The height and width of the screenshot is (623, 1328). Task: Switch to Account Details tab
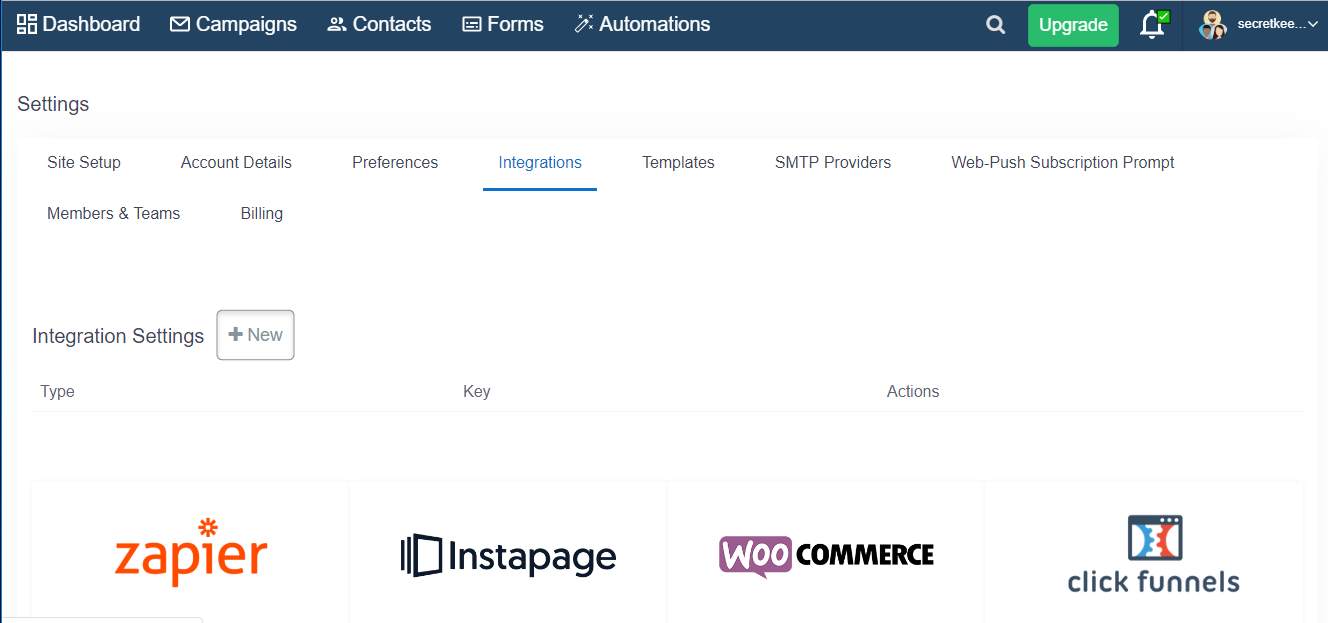pos(236,162)
